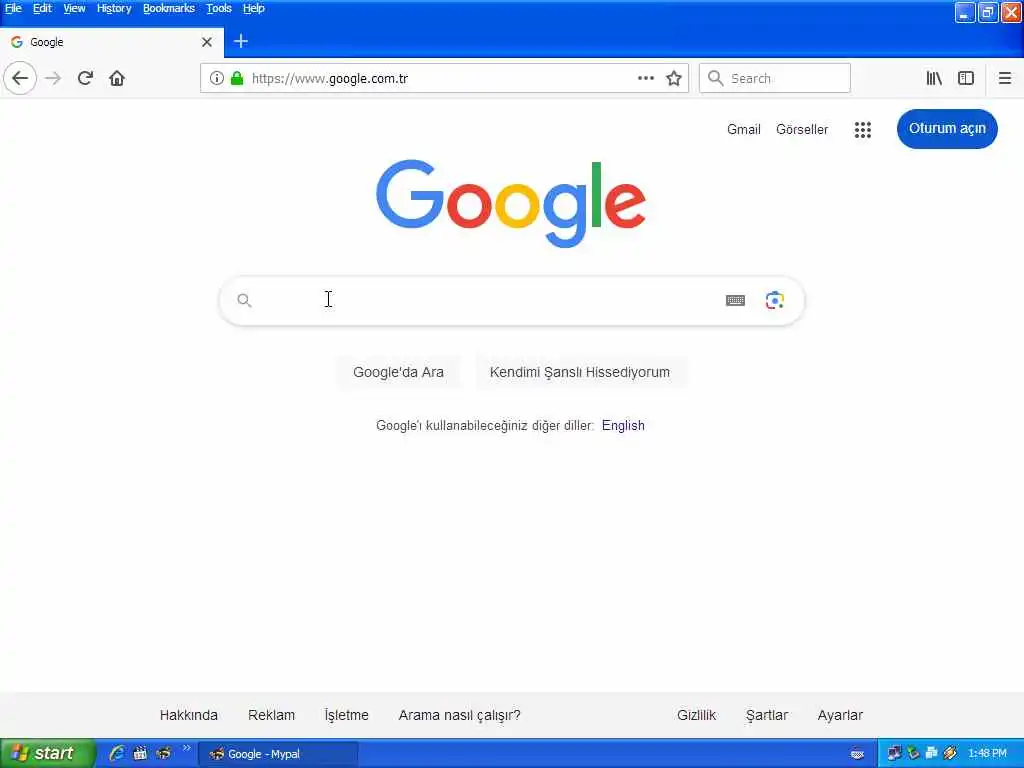Open the History menu
The image size is (1024, 768).
(x=114, y=8)
